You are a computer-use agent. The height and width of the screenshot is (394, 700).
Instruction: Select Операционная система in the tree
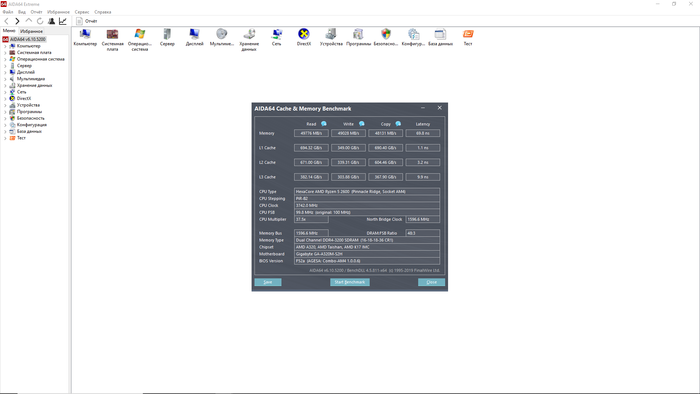pos(41,59)
